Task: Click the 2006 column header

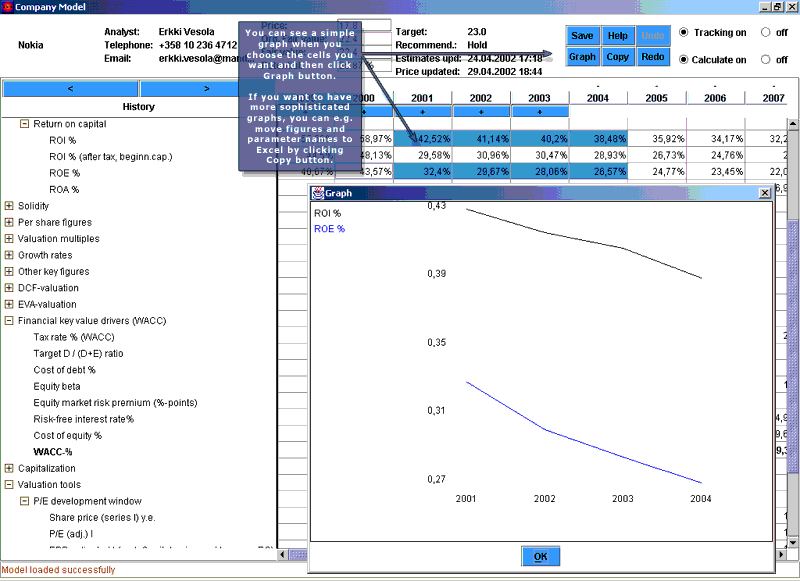Action: coord(715,98)
